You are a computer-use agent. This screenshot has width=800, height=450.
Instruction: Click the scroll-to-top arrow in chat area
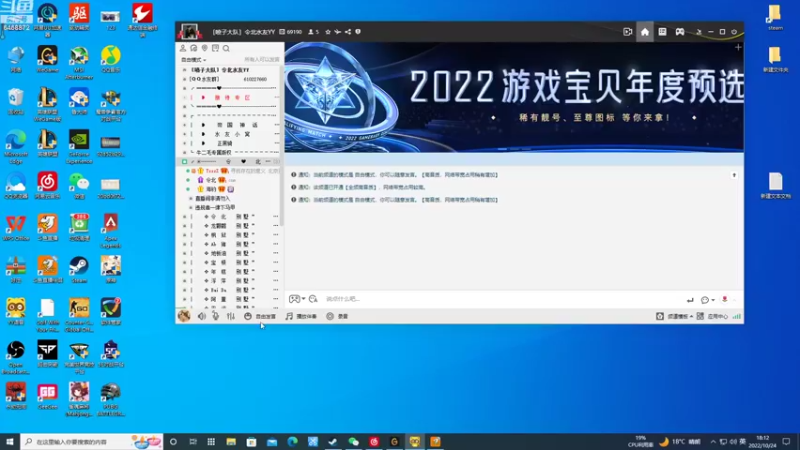tap(734, 175)
